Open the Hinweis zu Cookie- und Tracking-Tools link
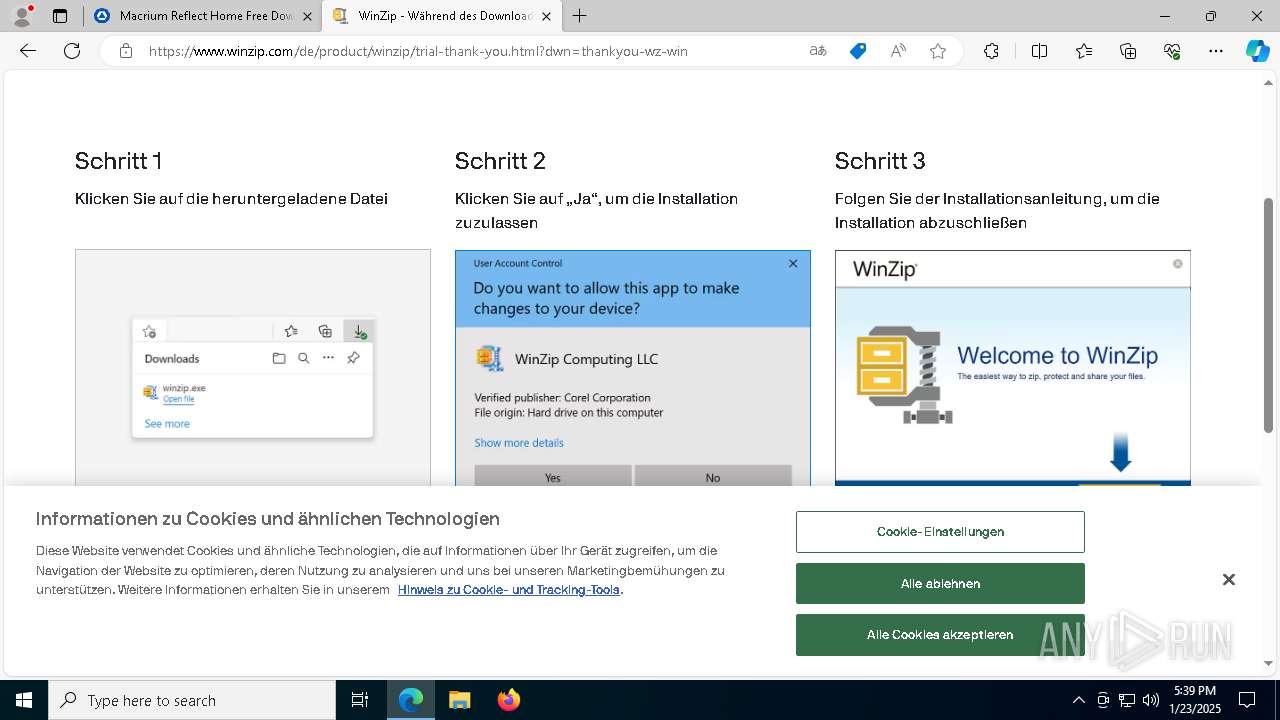 [x=509, y=590]
